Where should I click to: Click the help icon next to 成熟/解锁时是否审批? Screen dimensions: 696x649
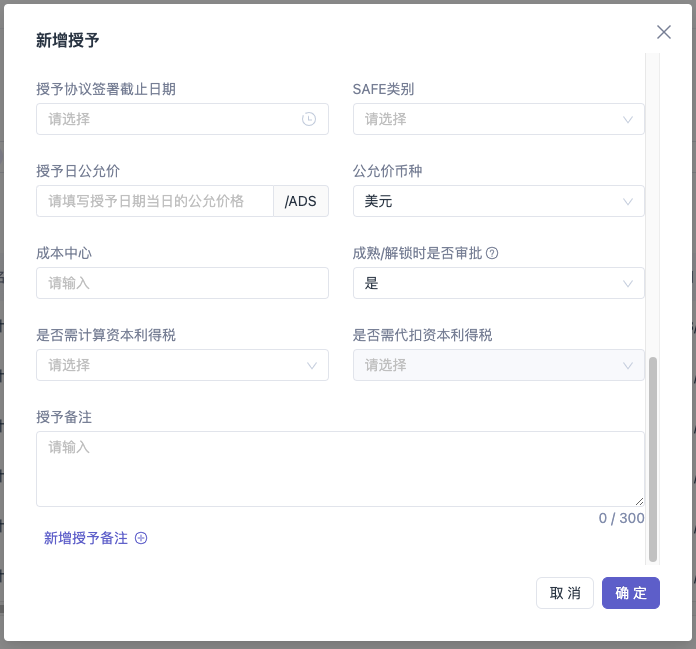[x=492, y=253]
